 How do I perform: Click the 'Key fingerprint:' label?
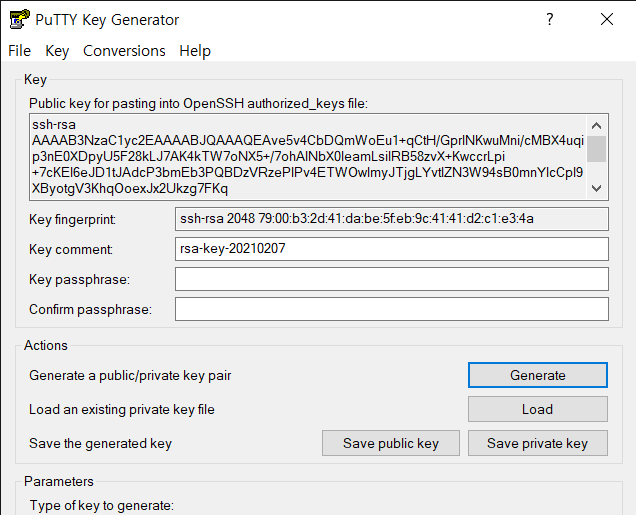click(x=72, y=219)
